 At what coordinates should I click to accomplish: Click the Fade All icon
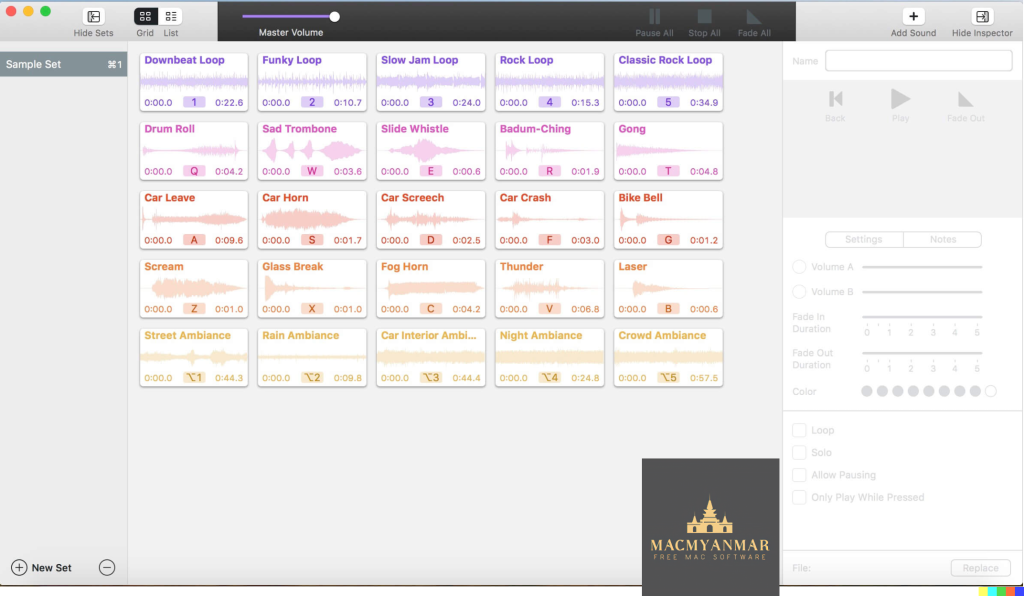(x=754, y=16)
